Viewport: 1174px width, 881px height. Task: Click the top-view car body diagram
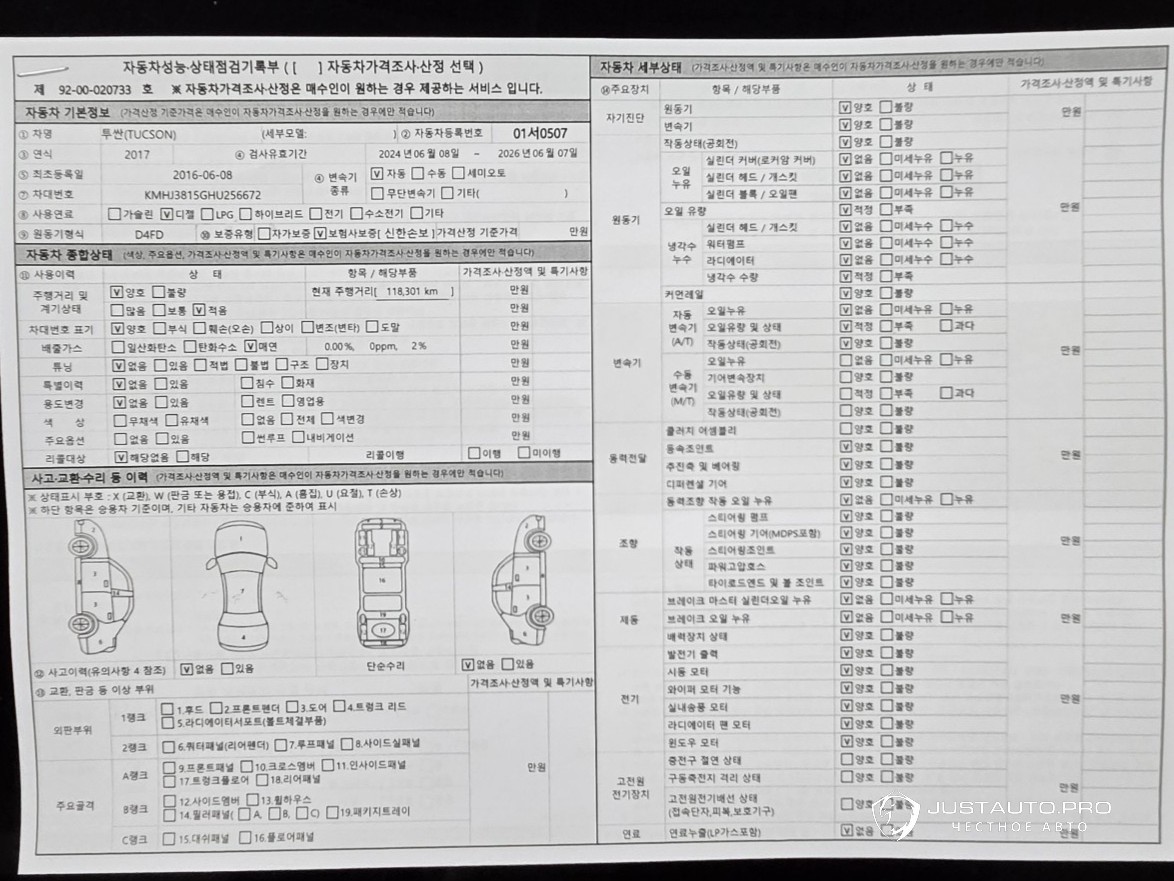pyautogui.click(x=242, y=587)
